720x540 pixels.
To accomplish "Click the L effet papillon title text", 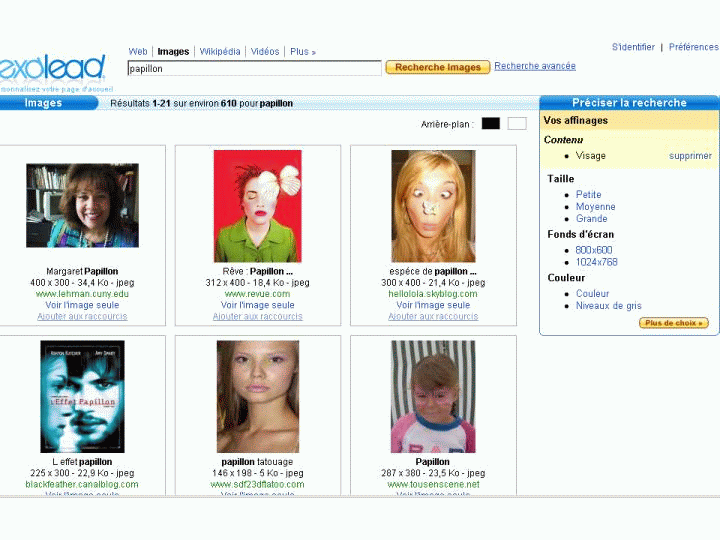I will click(x=82, y=462).
